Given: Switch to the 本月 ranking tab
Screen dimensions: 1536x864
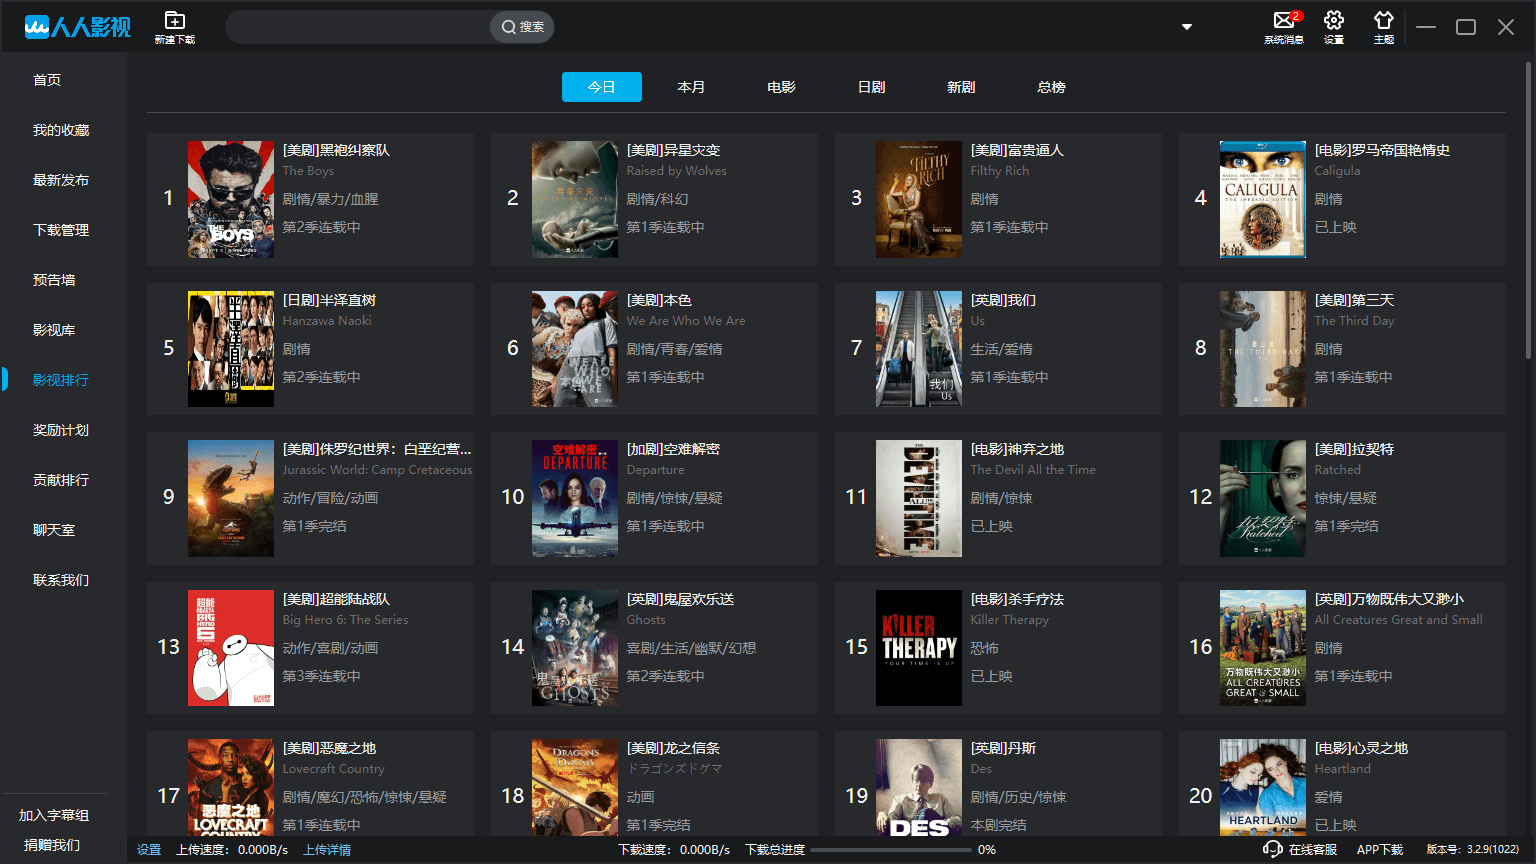Looking at the screenshot, I should (x=691, y=87).
